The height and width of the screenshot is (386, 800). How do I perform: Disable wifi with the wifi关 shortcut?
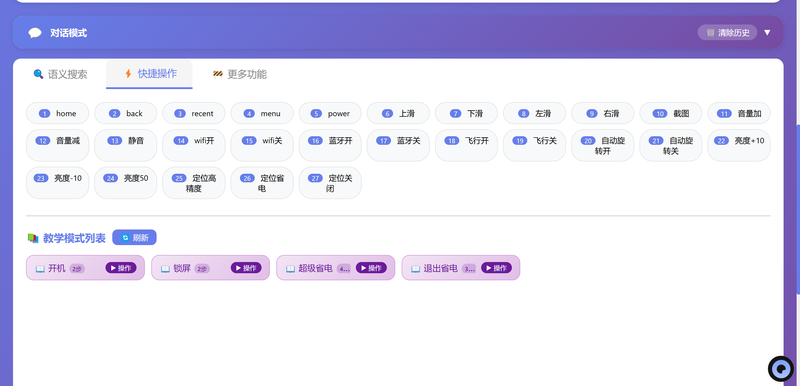pos(262,145)
